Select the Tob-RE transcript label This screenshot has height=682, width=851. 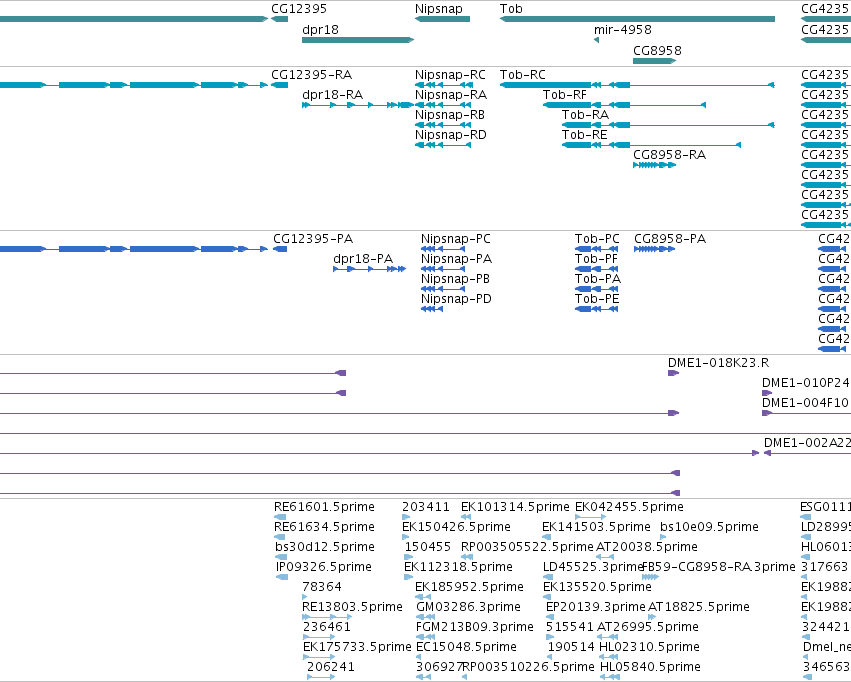tap(585, 135)
